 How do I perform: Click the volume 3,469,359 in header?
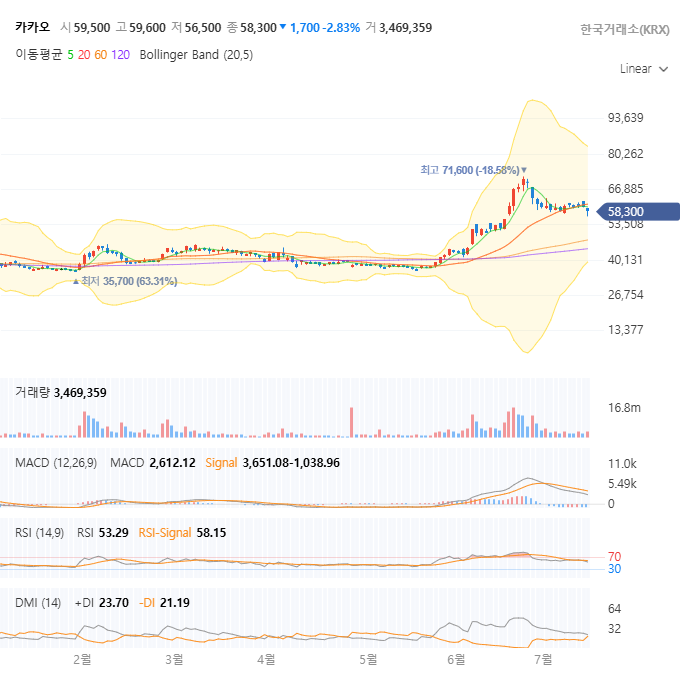405,28
